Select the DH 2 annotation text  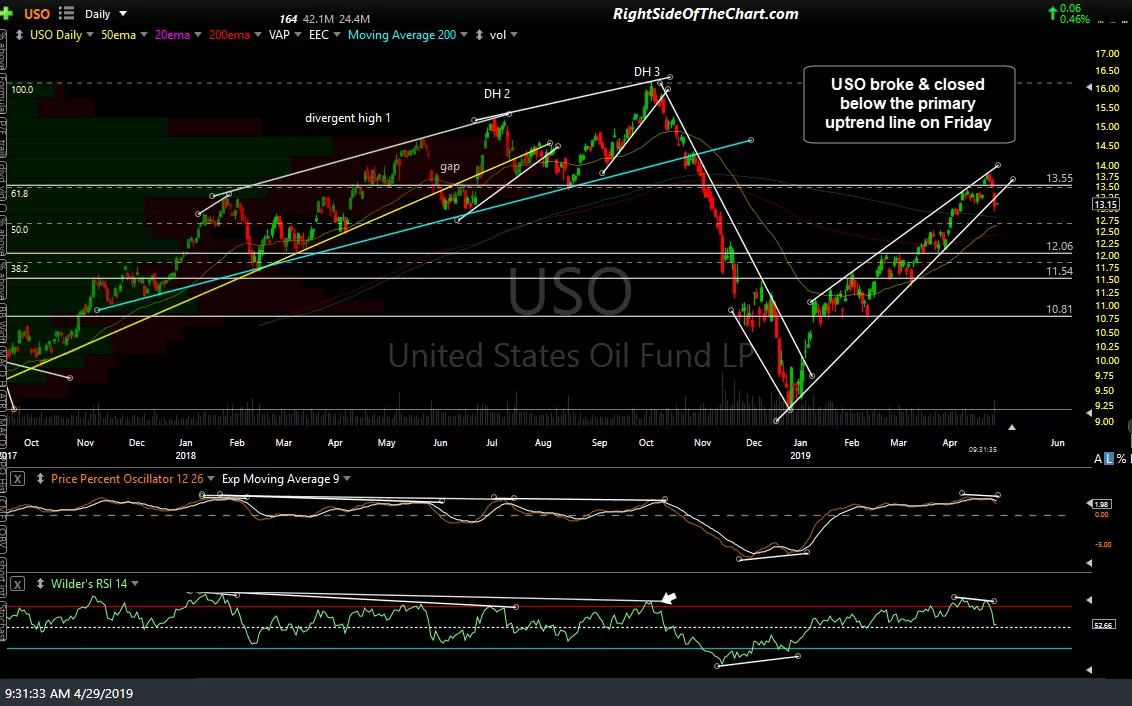coord(497,94)
